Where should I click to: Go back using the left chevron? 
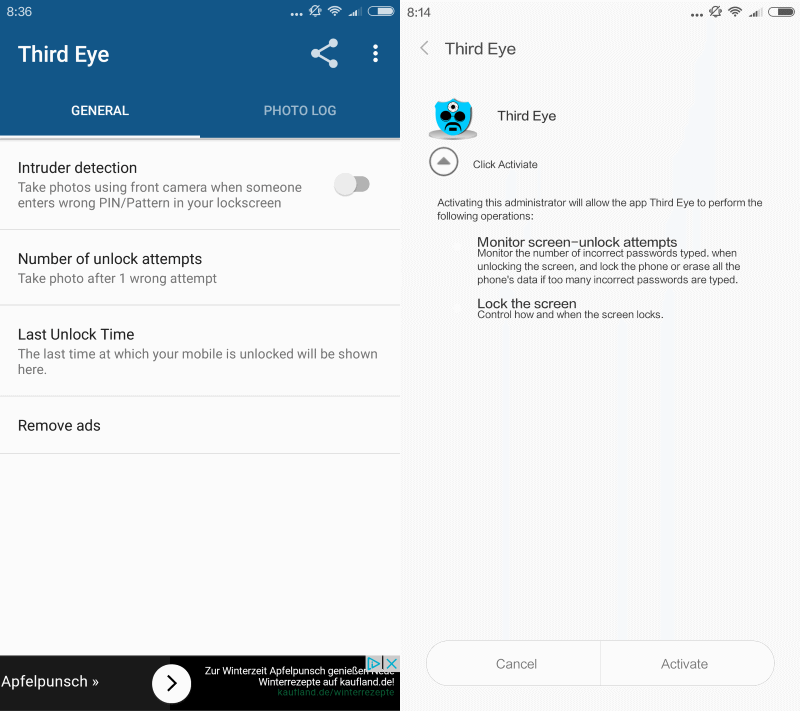coord(424,48)
